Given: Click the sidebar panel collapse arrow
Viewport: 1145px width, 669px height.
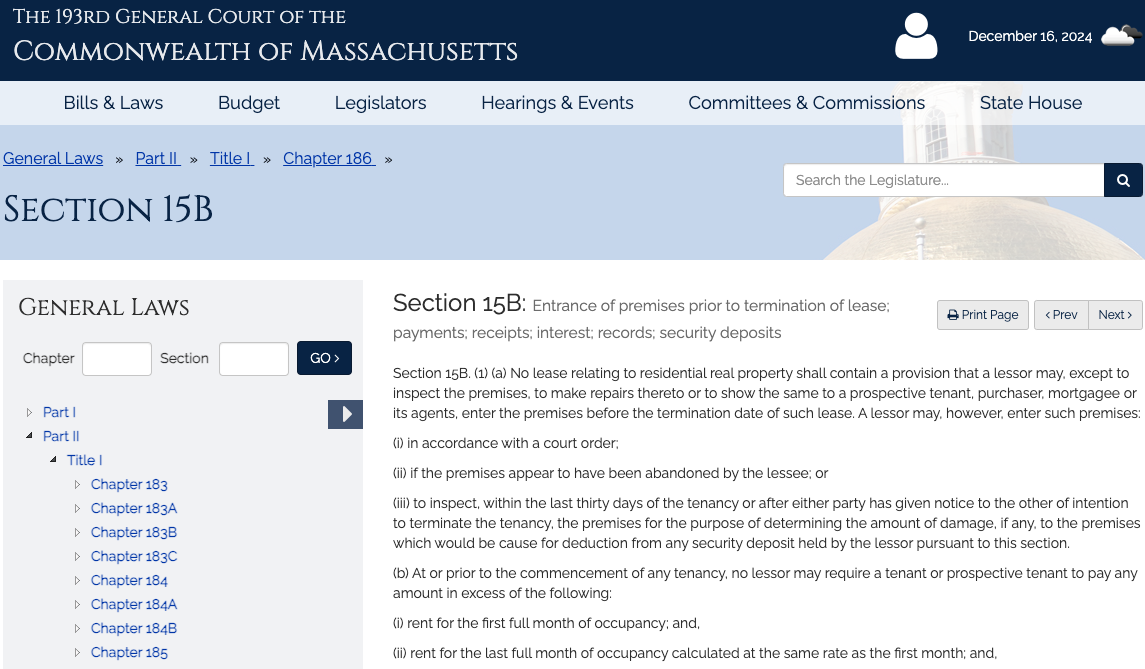Looking at the screenshot, I should tap(345, 414).
